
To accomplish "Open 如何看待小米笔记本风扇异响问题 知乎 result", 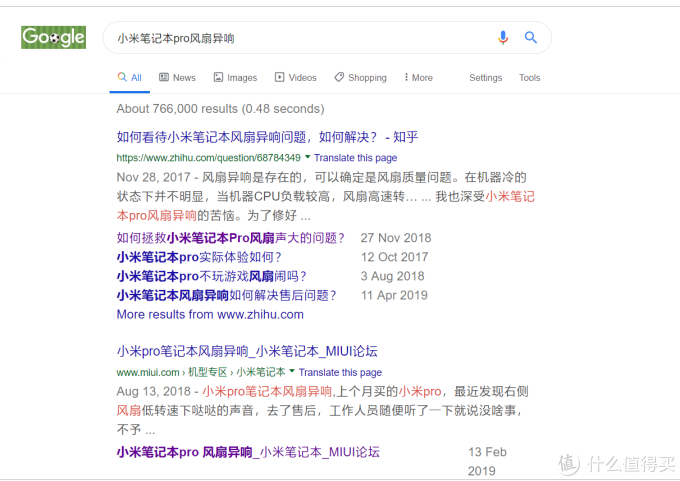I will tap(267, 137).
